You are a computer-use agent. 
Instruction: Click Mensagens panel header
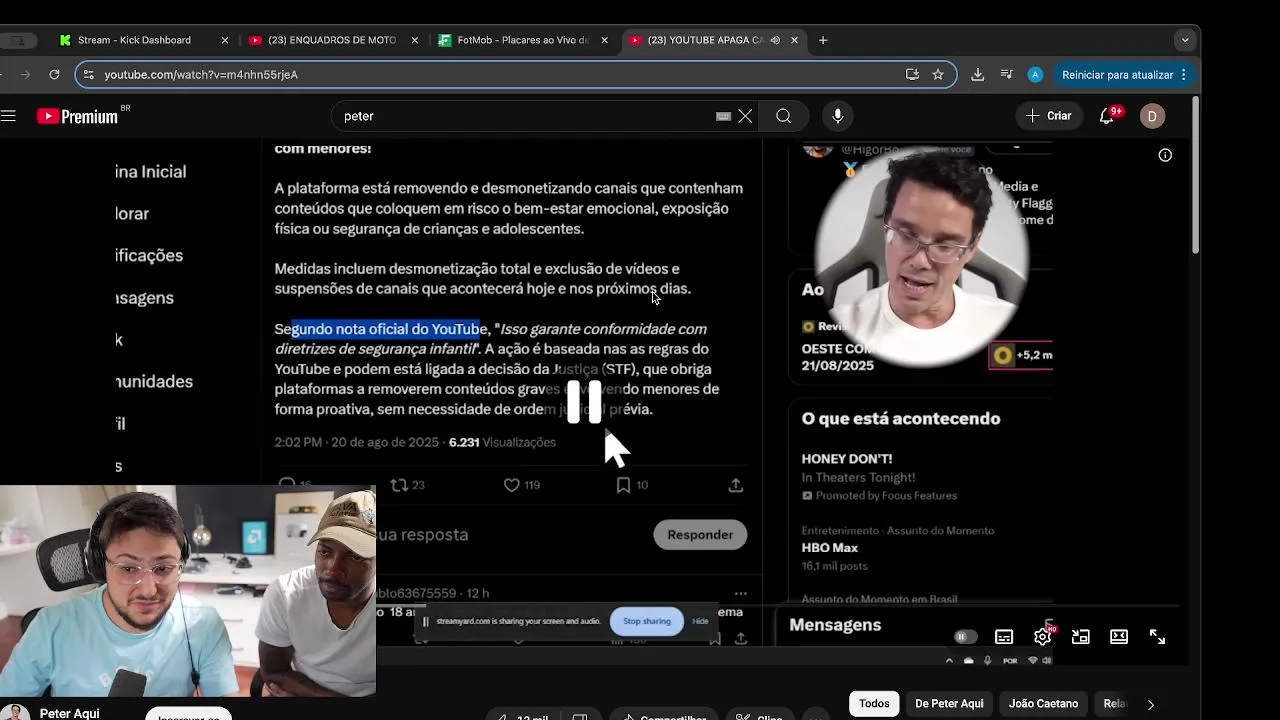tap(835, 625)
